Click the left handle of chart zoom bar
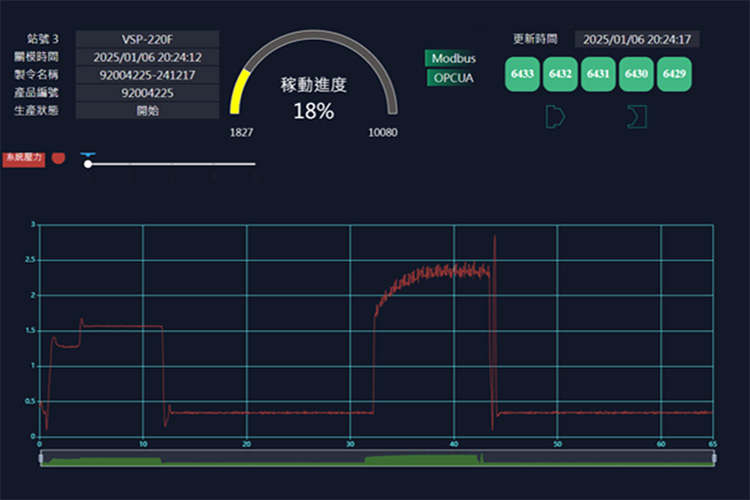The width and height of the screenshot is (750, 500). pos(40,458)
